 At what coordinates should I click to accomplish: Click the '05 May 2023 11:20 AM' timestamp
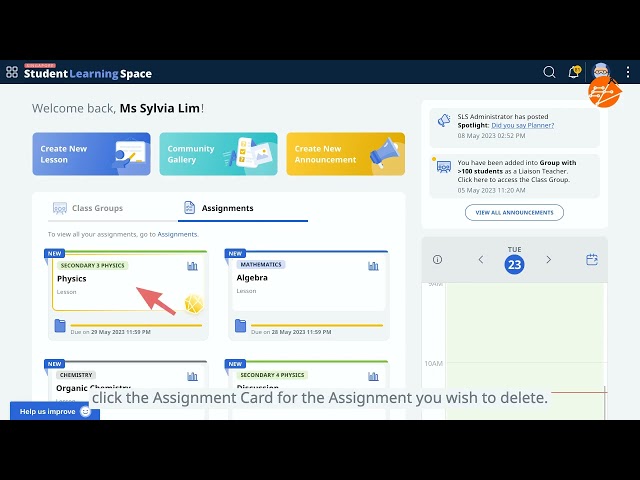click(491, 190)
